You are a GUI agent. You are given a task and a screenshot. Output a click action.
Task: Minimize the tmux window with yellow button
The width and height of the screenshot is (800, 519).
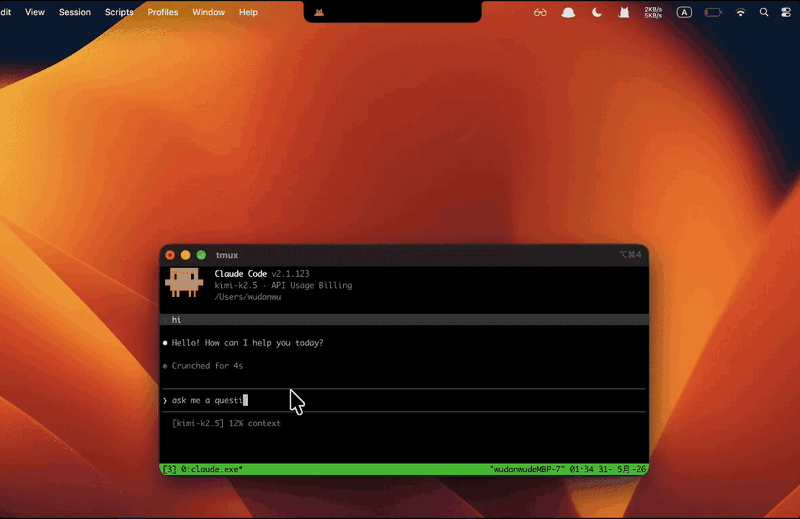(x=186, y=255)
